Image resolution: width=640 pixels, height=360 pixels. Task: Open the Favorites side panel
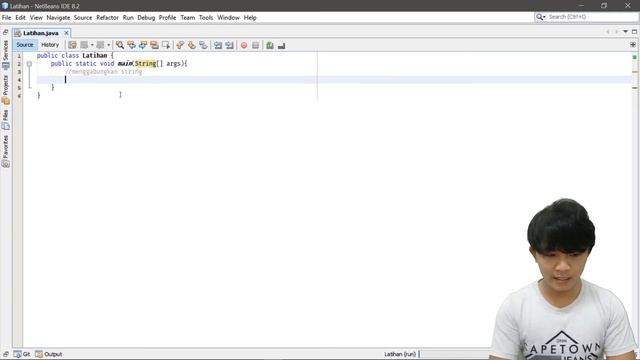pos(6,151)
